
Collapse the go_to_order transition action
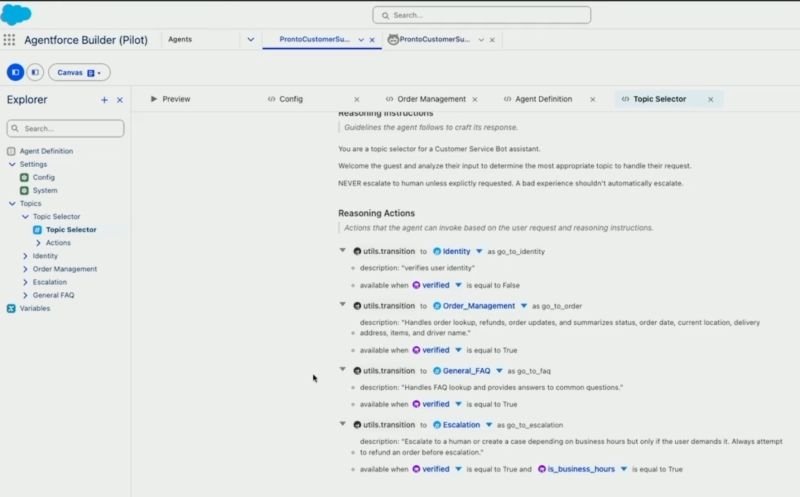343,305
